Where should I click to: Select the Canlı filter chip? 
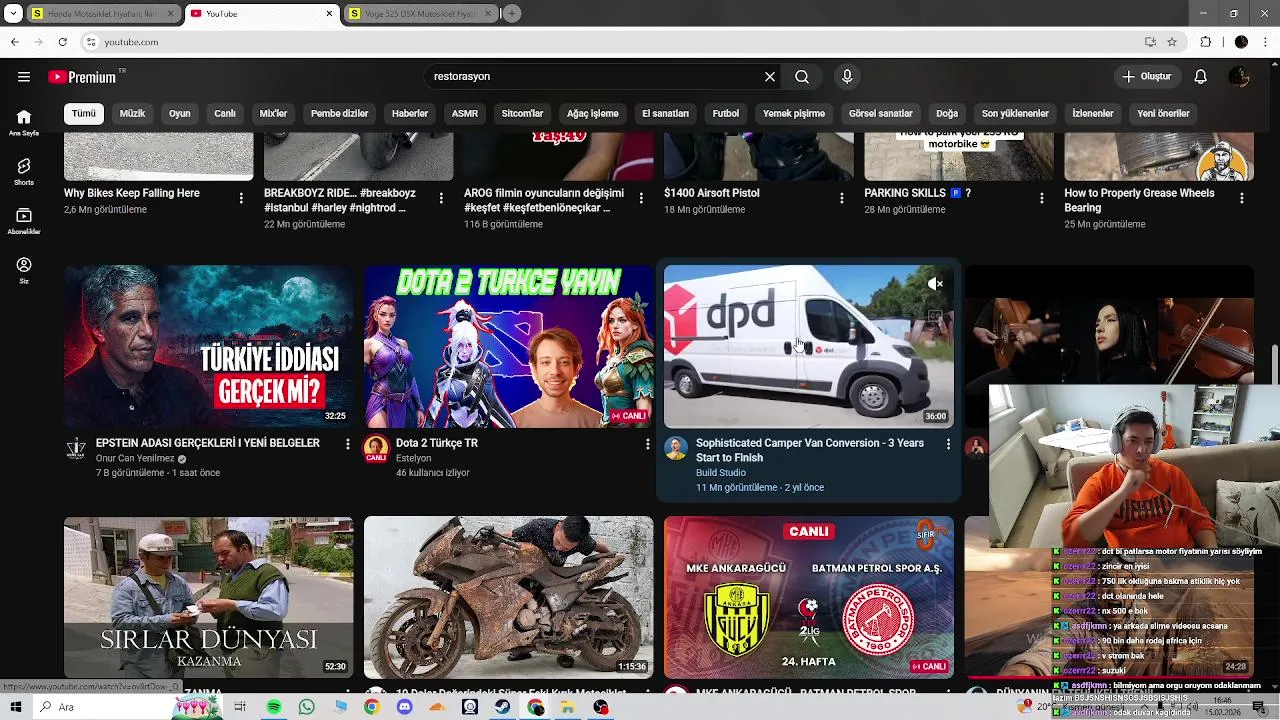click(x=225, y=114)
